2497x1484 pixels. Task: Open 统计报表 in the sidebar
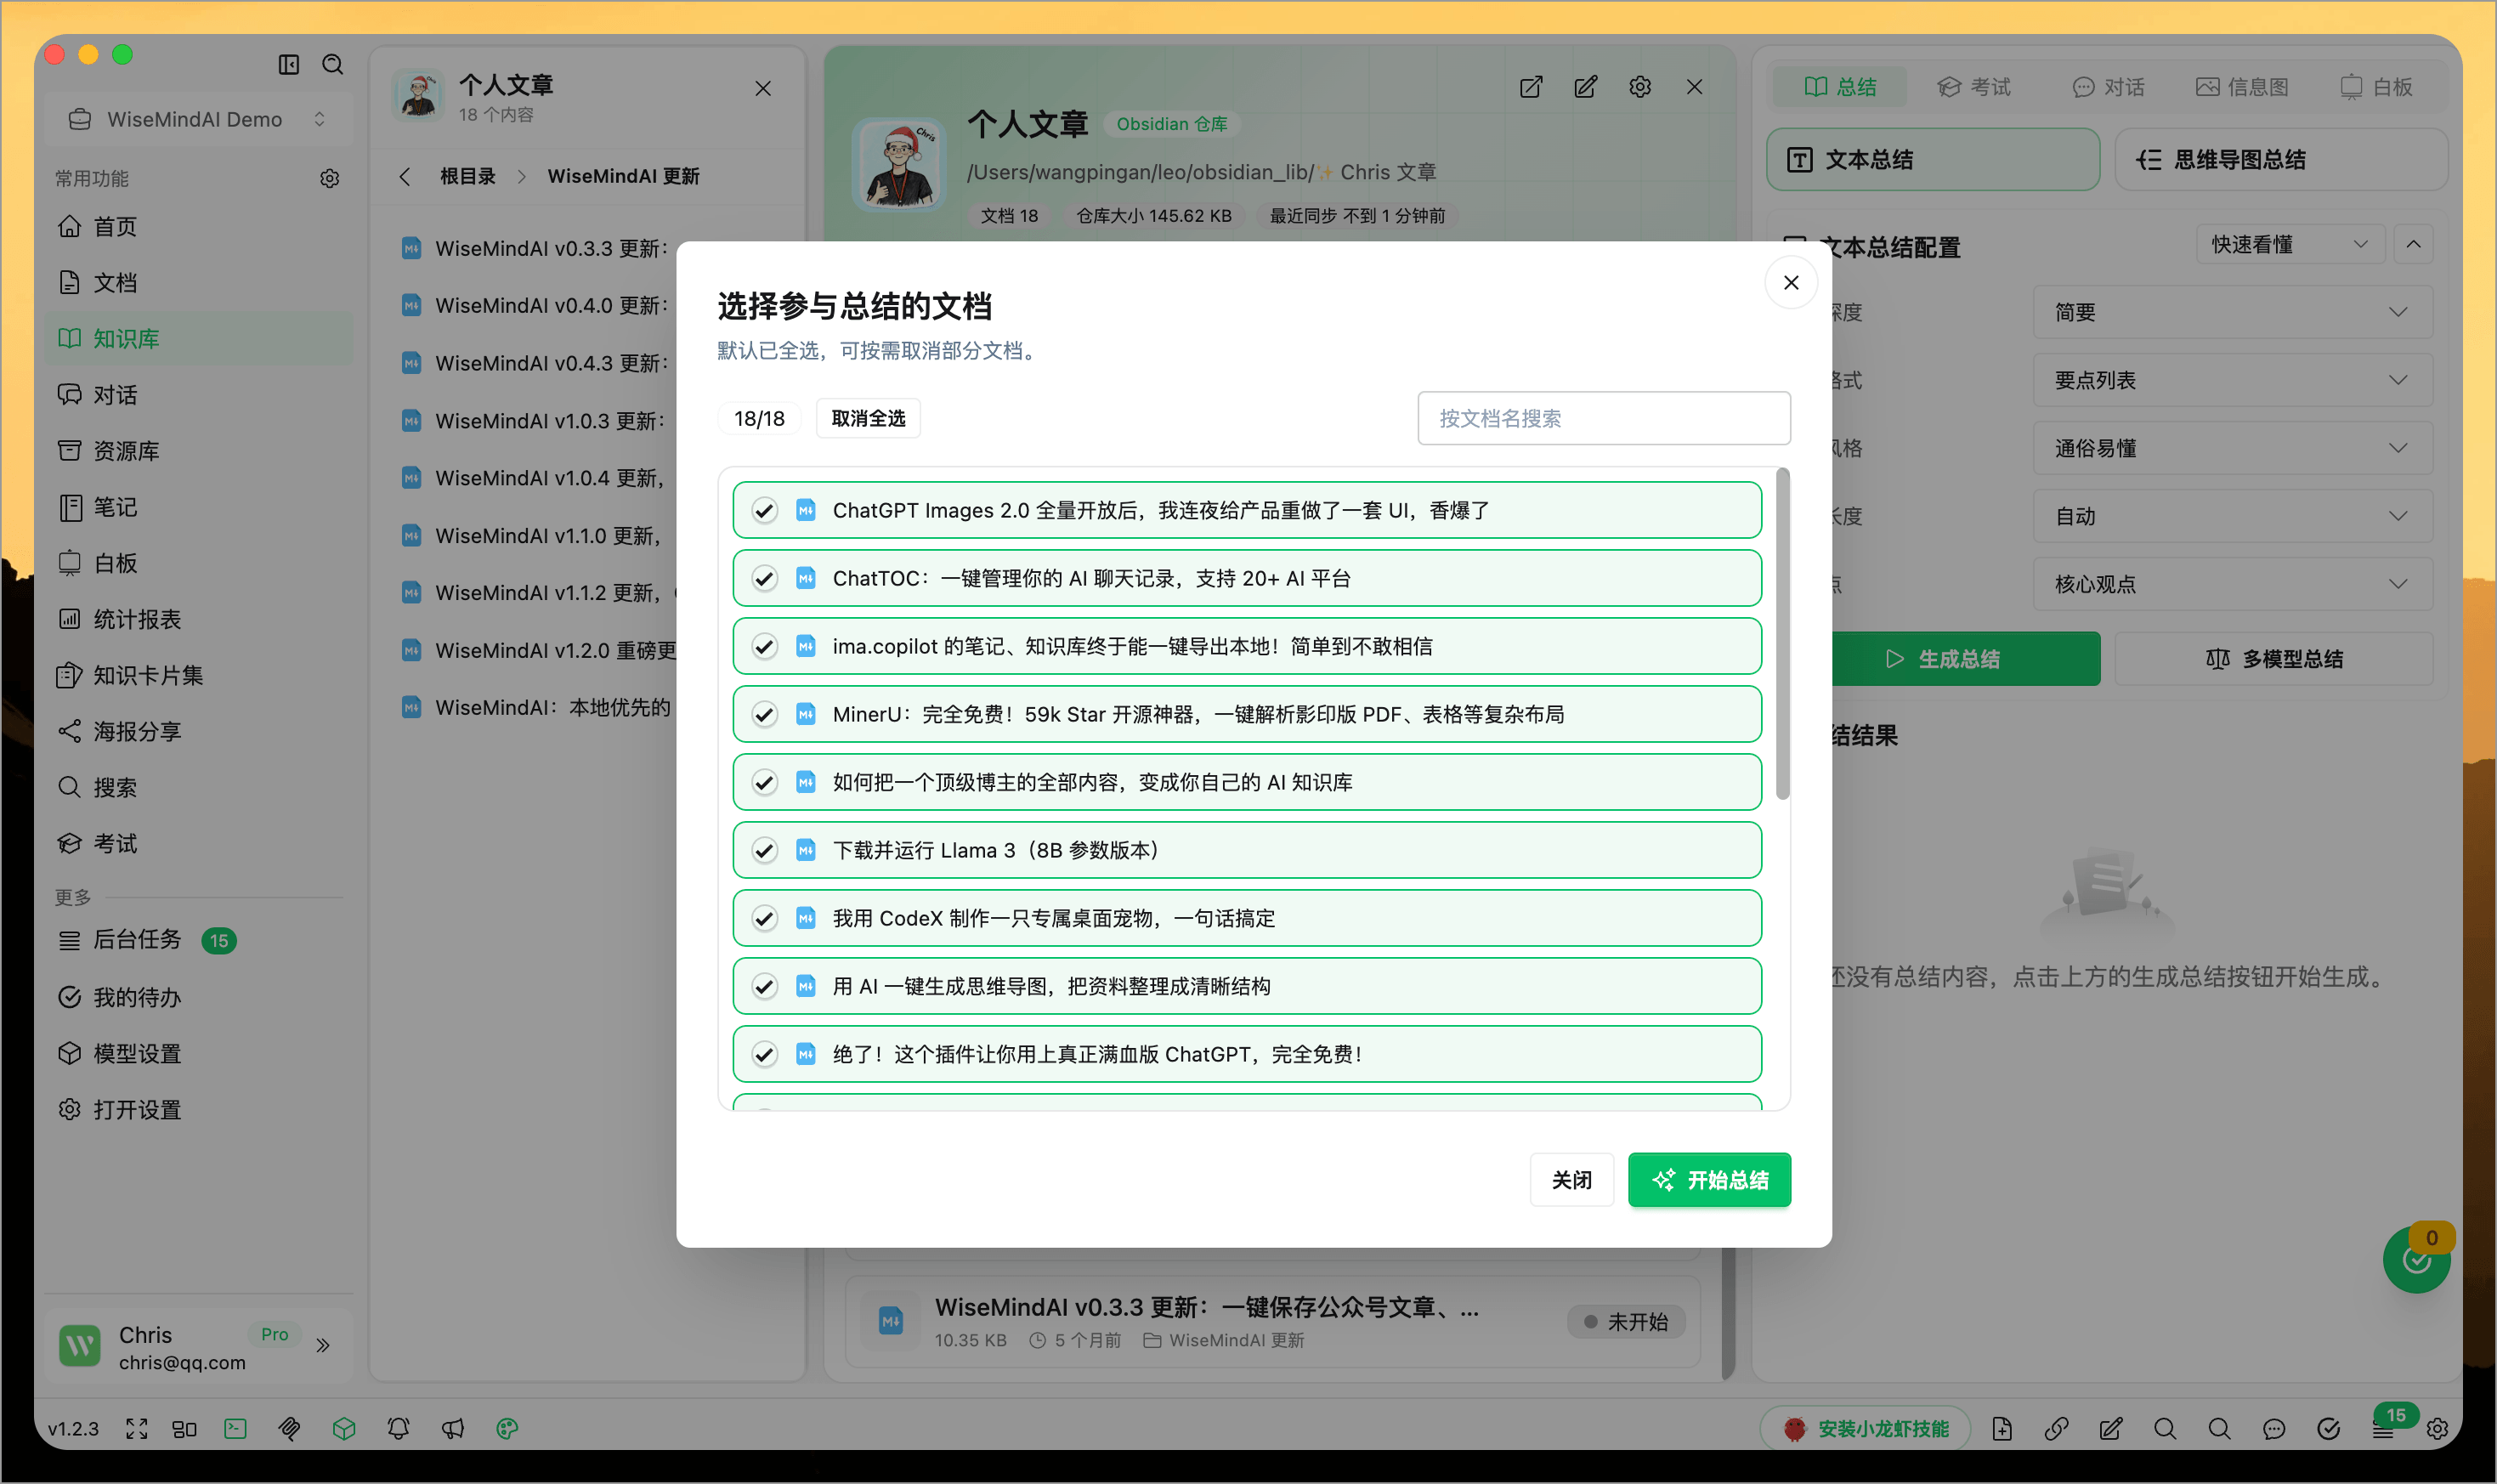tap(199, 619)
